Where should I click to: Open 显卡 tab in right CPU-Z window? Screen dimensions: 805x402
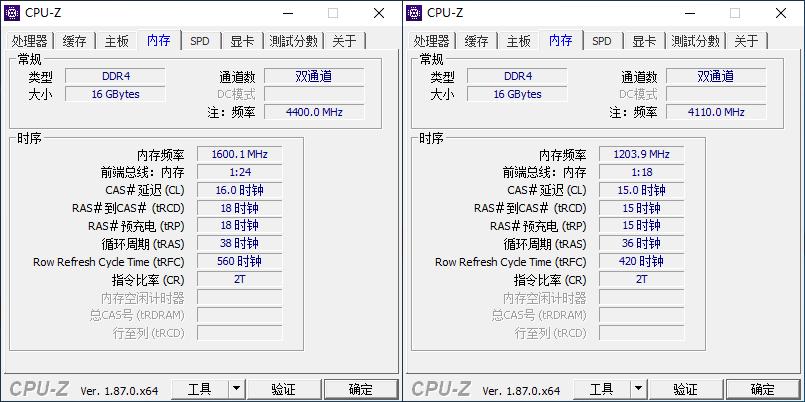(644, 41)
